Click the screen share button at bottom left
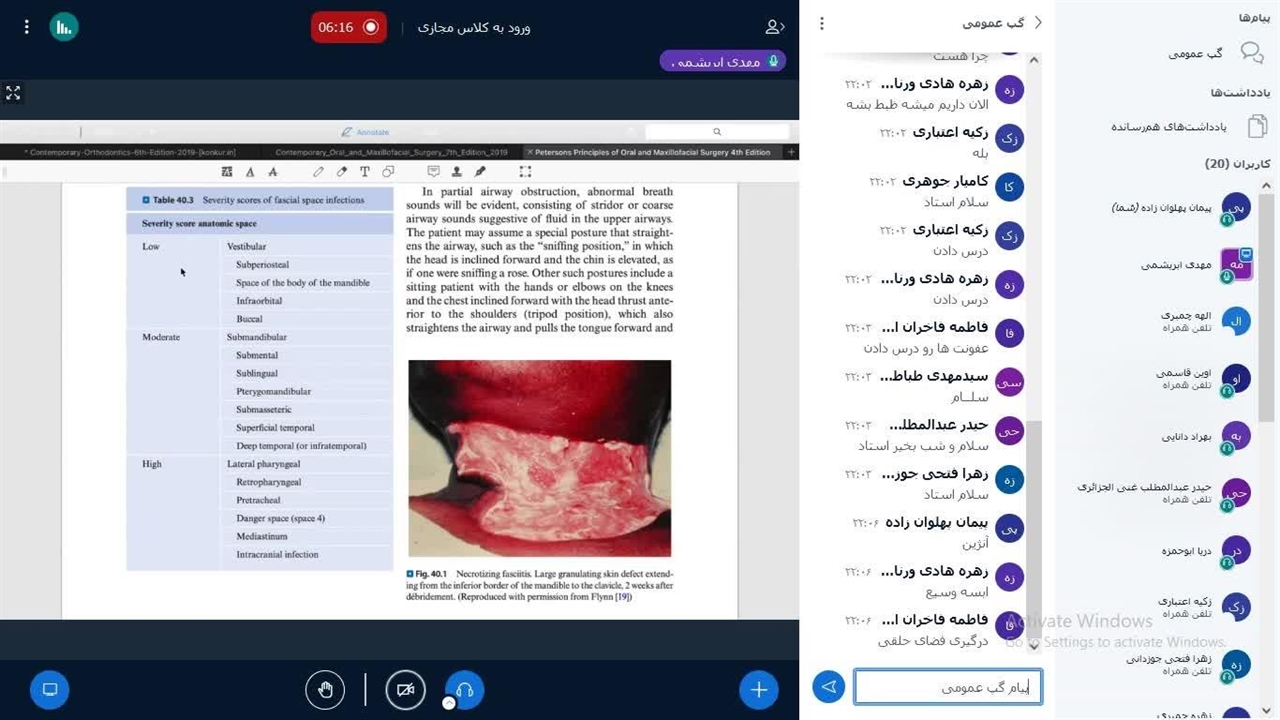This screenshot has height=720, width=1280. [50, 690]
